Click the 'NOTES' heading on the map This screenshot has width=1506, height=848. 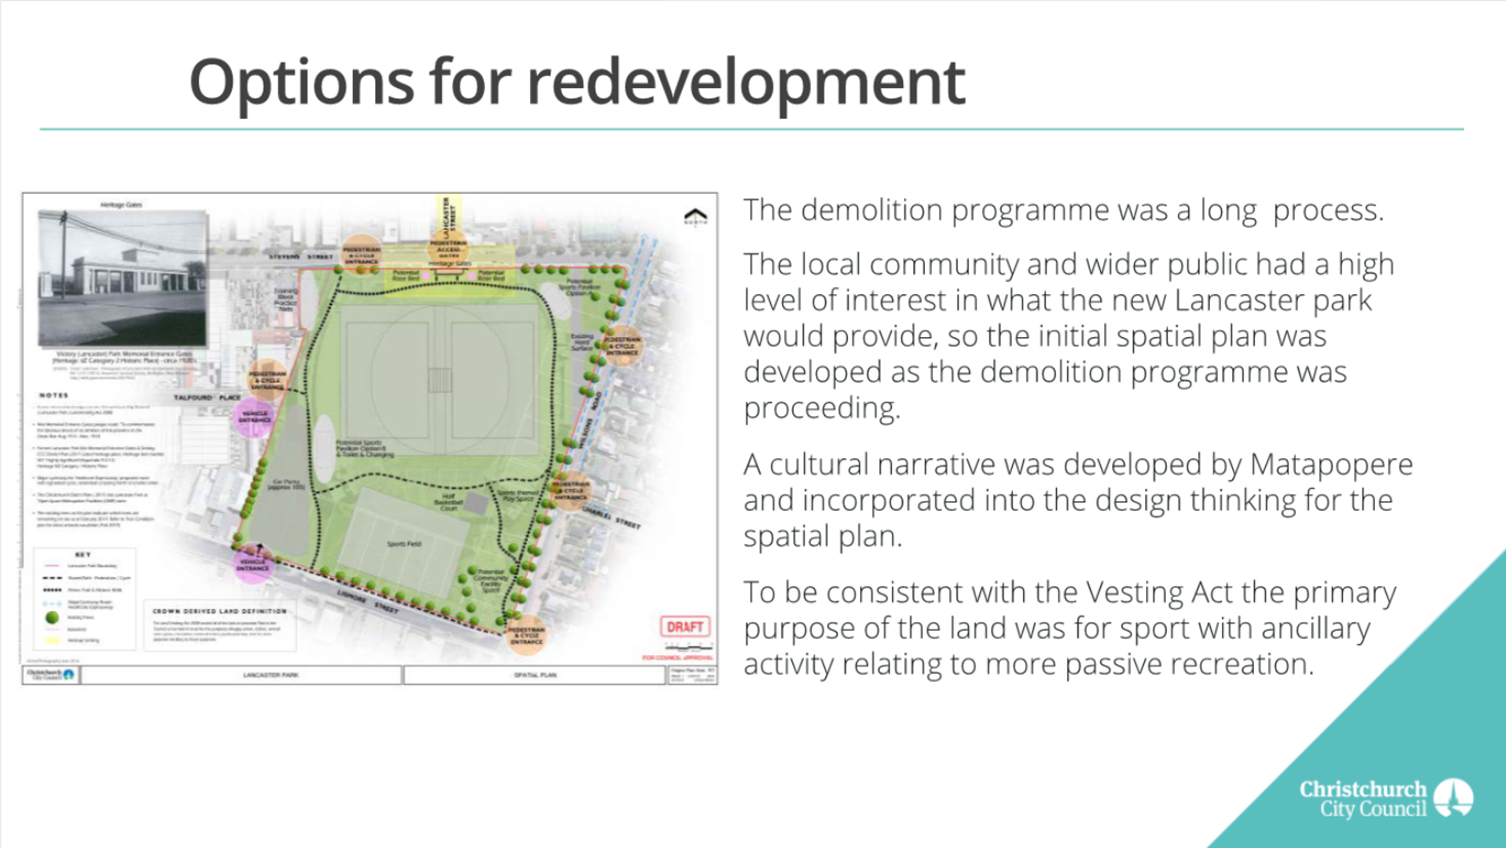coord(54,396)
